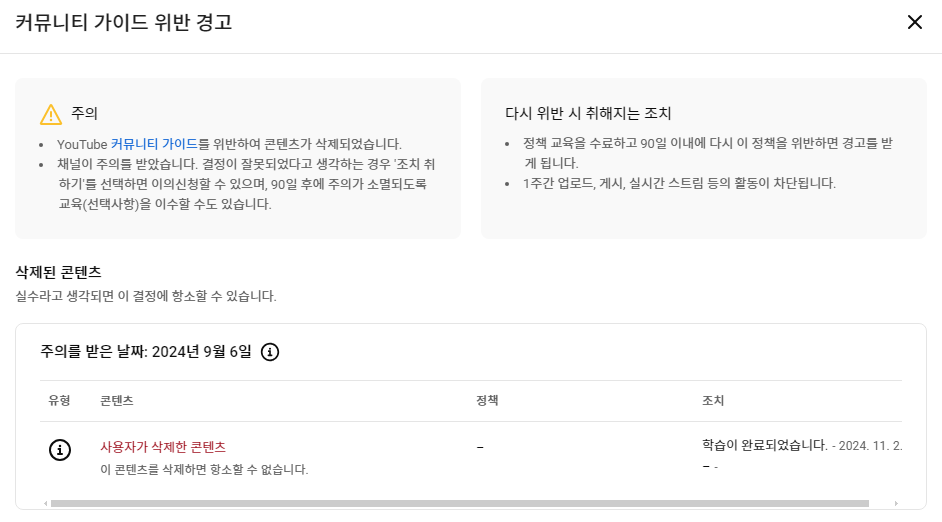Close the 커뮤니티 가이드 위반 경고 dialog
The width and height of the screenshot is (942, 522).
click(x=914, y=22)
